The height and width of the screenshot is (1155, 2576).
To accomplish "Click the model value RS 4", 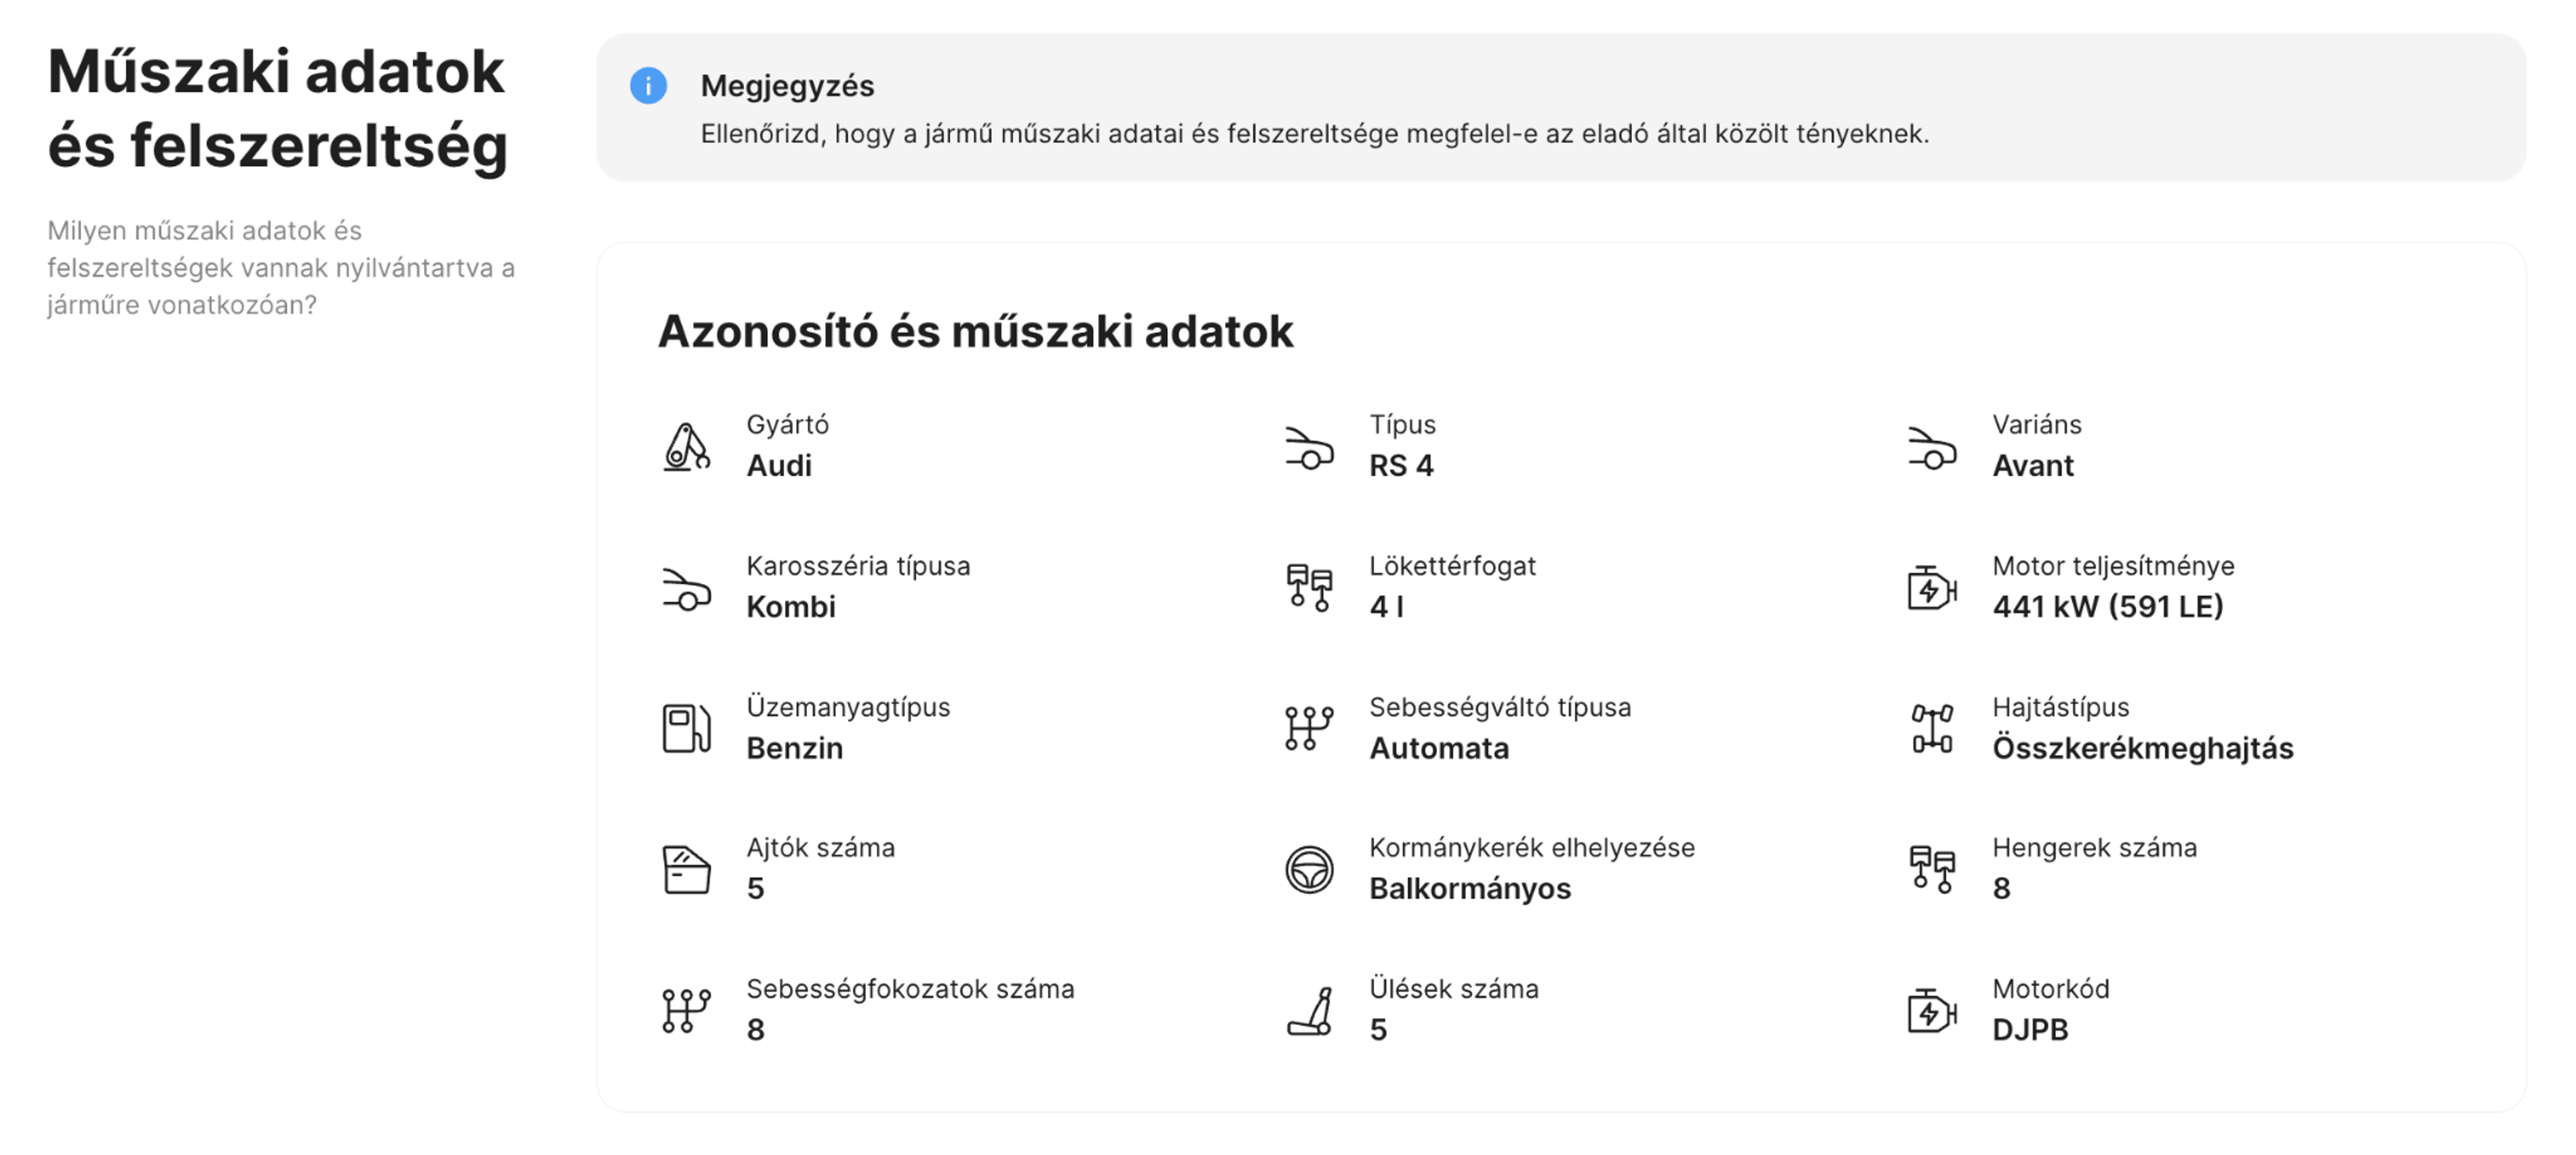I will tap(1401, 466).
